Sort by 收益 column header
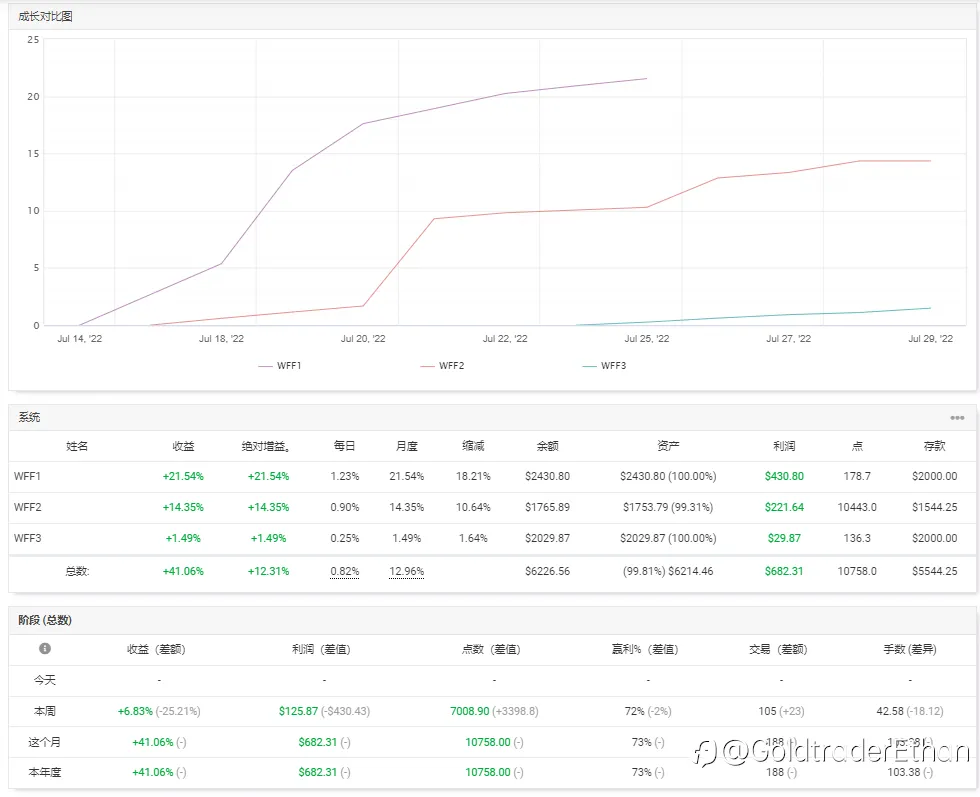This screenshot has width=980, height=797. 183,446
